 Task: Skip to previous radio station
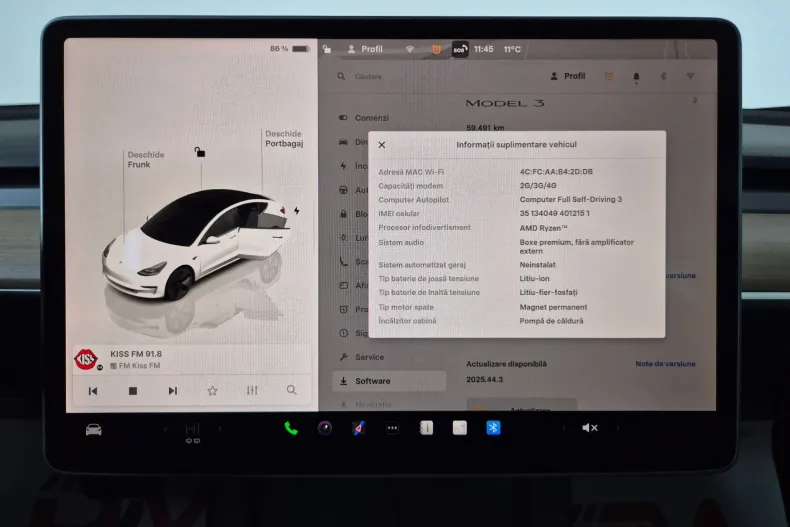pos(93,391)
